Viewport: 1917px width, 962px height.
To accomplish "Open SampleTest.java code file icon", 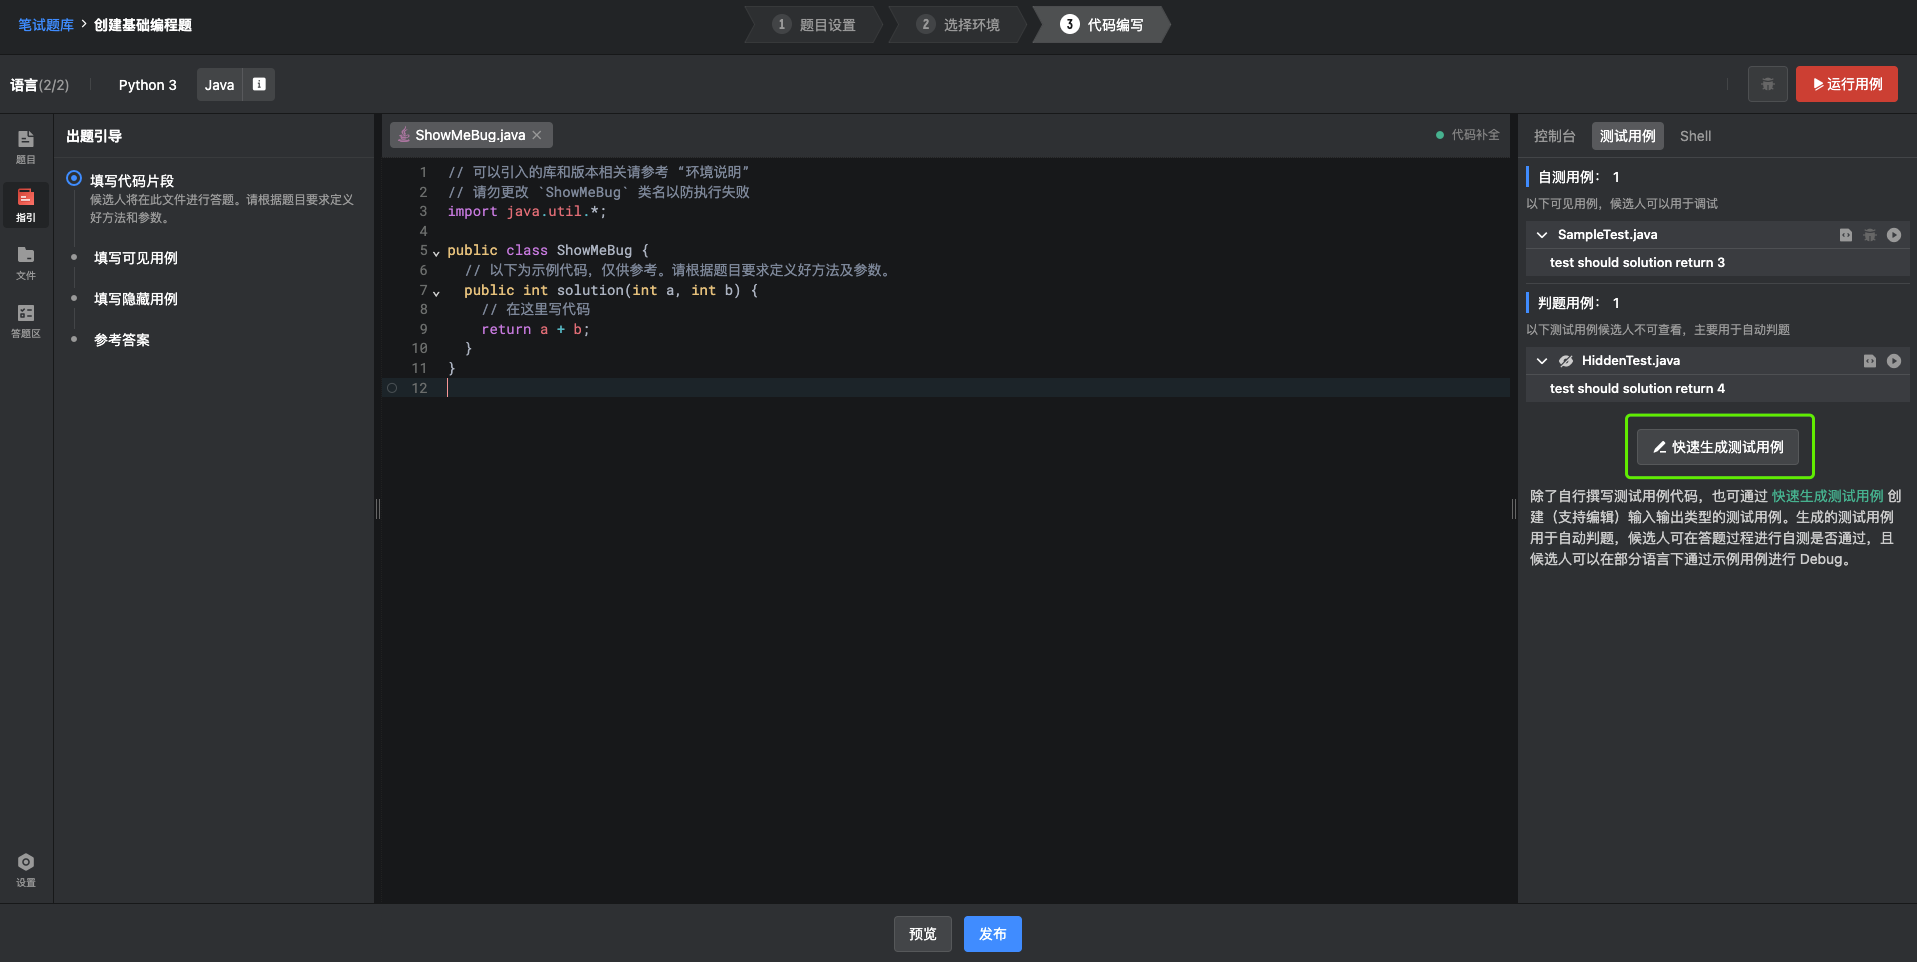I will 1846,235.
